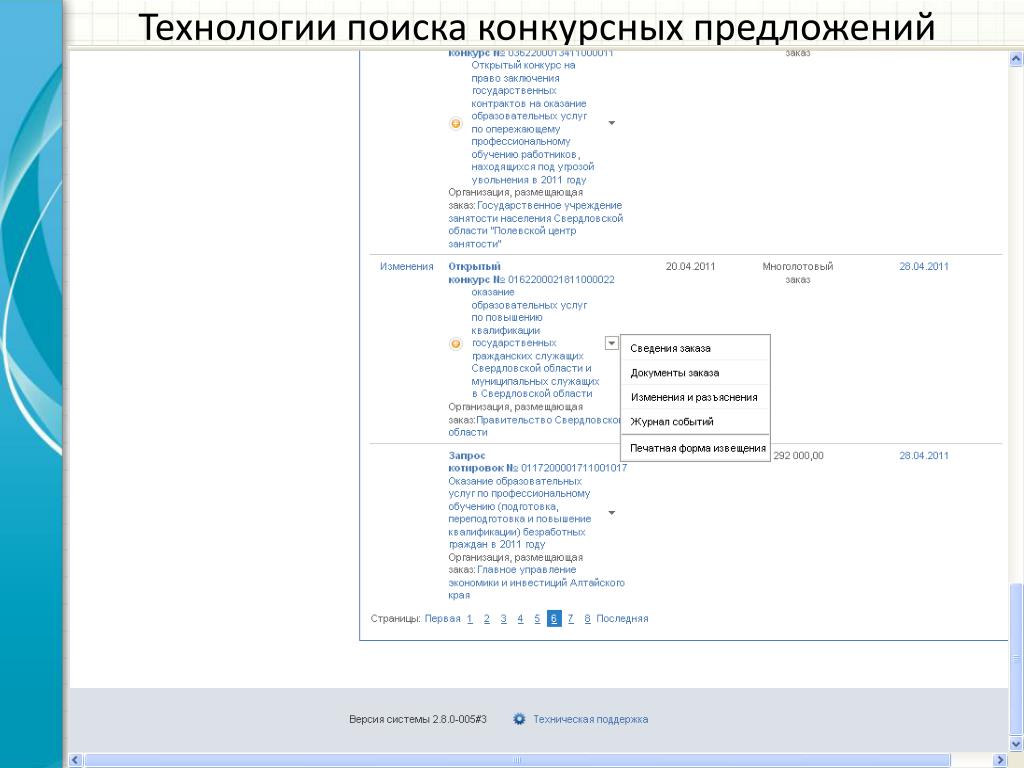Go to pagination page 7
Screen dimensions: 1024x768
tap(571, 618)
